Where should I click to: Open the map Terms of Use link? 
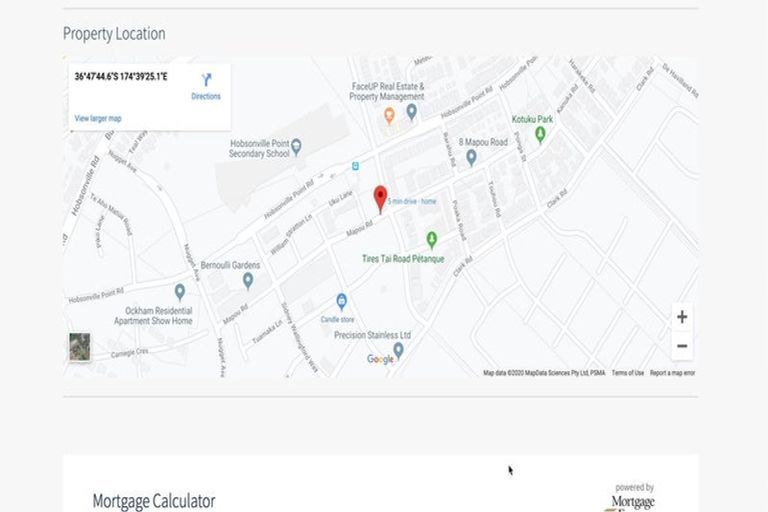627,373
